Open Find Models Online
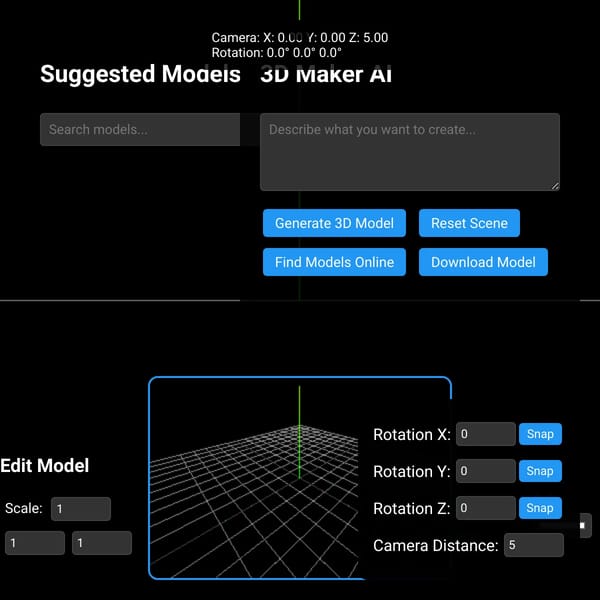Viewport: 600px width, 600px height. (334, 262)
